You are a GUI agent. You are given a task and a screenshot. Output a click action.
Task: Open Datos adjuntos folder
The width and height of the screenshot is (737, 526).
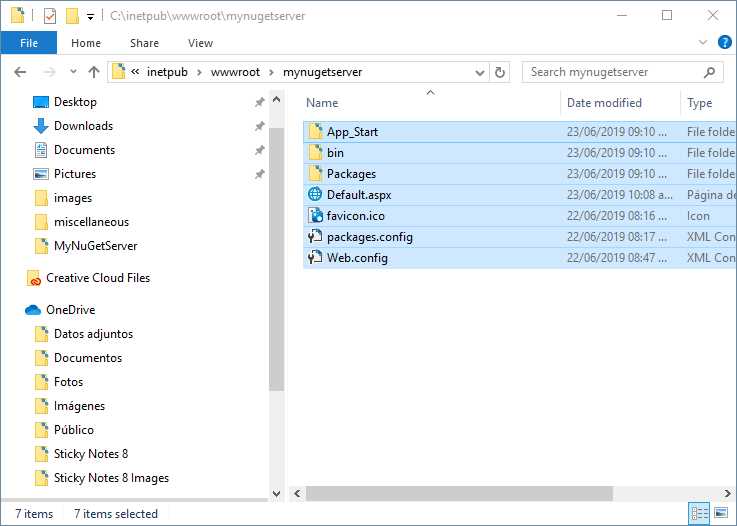click(x=93, y=334)
